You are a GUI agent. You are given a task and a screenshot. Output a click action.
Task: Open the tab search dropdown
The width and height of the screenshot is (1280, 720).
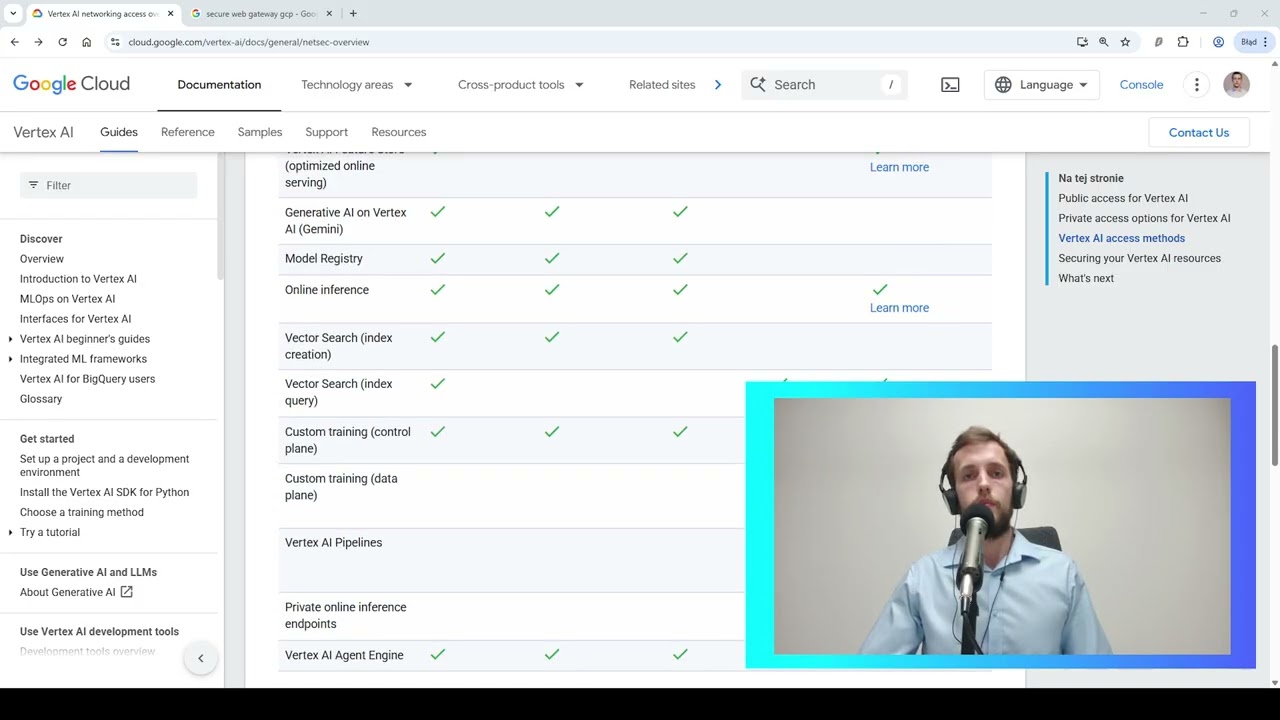13,14
